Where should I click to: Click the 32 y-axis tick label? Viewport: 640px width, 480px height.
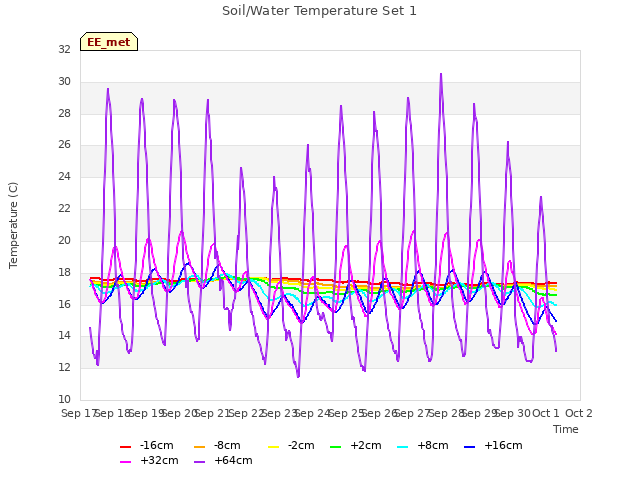click(x=64, y=49)
